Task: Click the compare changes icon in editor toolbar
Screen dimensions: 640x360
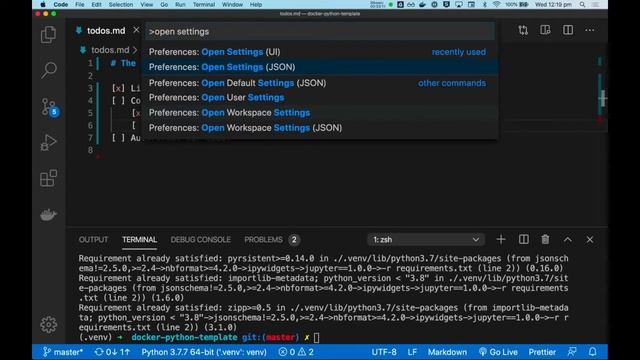Action: [523, 30]
